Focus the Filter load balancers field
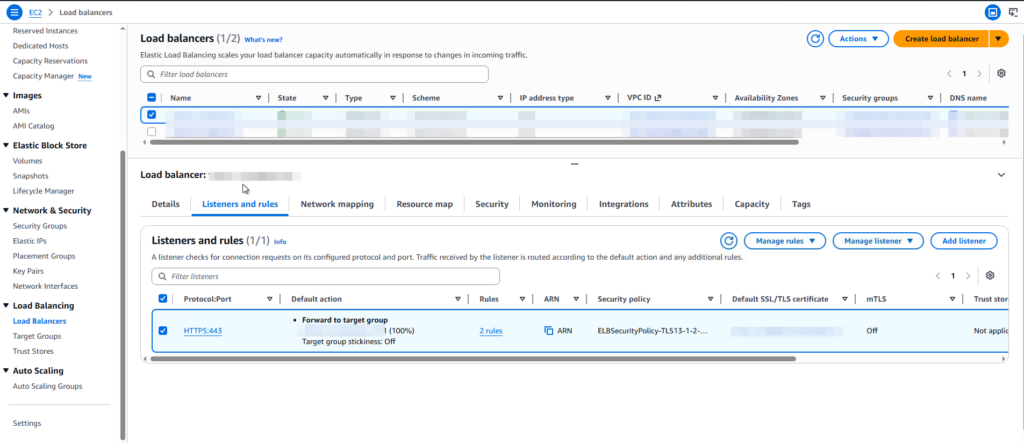This screenshot has width=1024, height=443. 314,74
